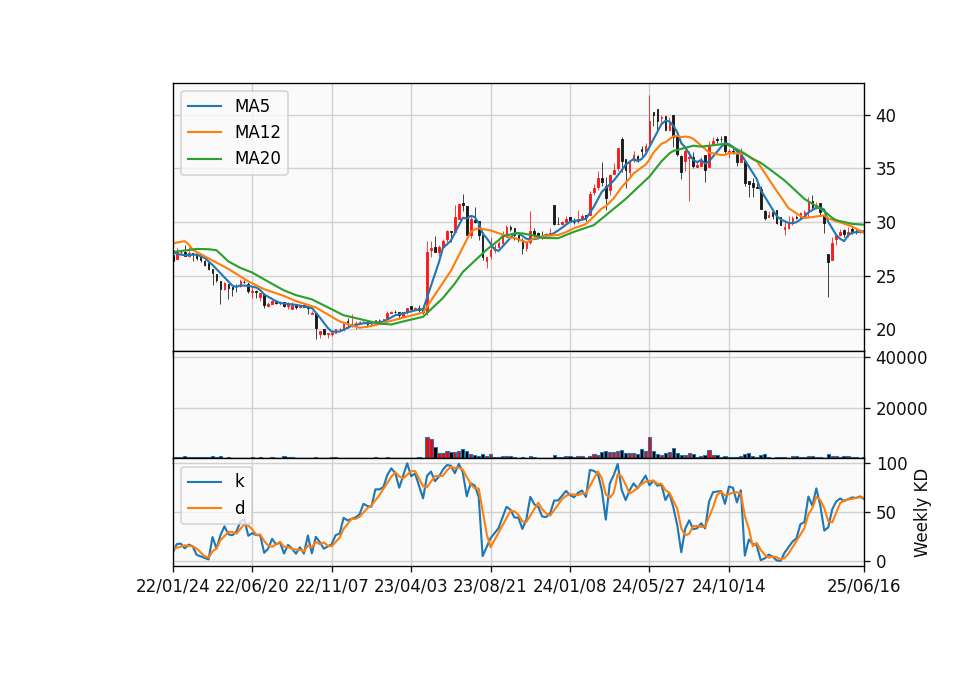Click the MA12 legend label
960x690 pixels.
click(x=257, y=132)
